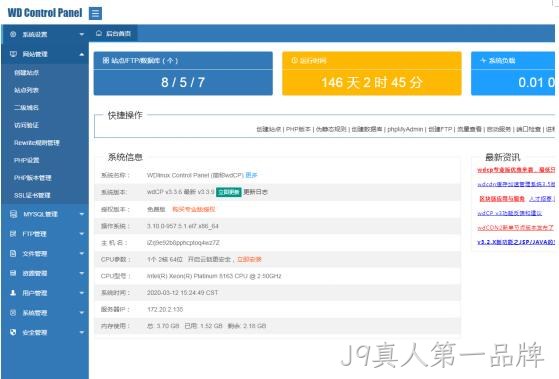Open the 更新日志 link
Image resolution: width=559 pixels, height=379 pixels.
pos(255,192)
